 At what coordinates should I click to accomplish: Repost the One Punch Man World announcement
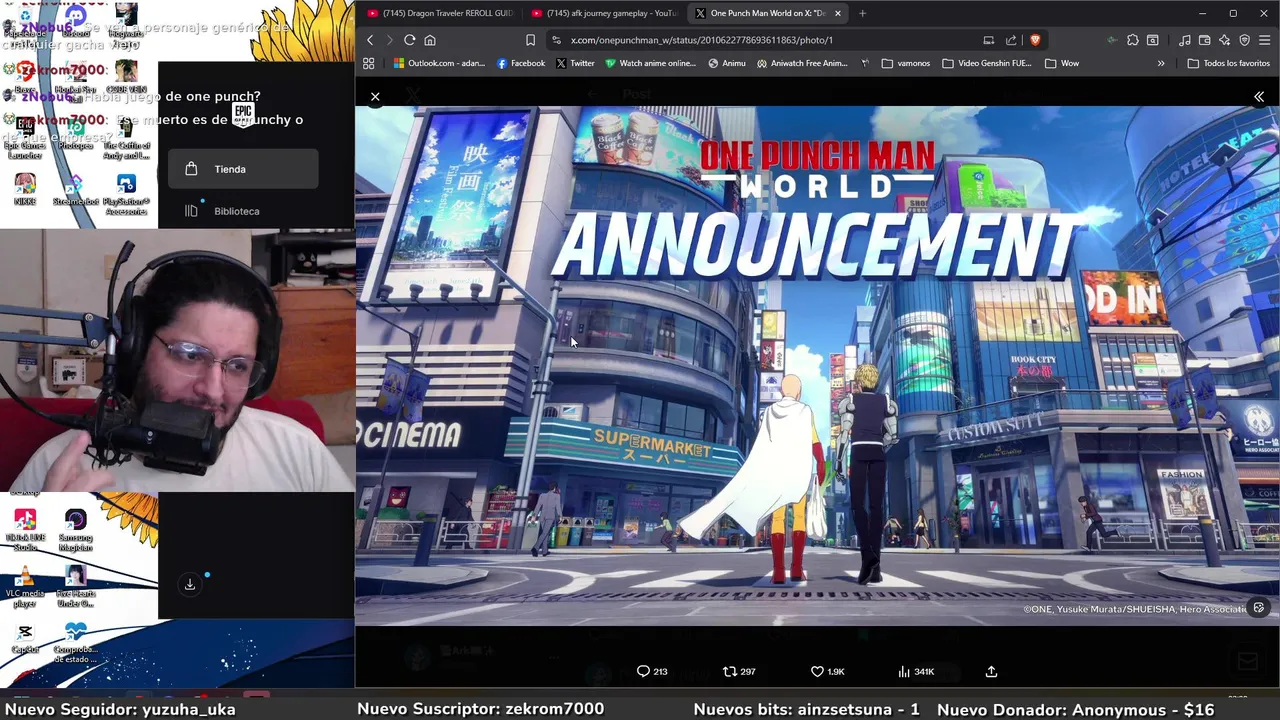click(739, 672)
